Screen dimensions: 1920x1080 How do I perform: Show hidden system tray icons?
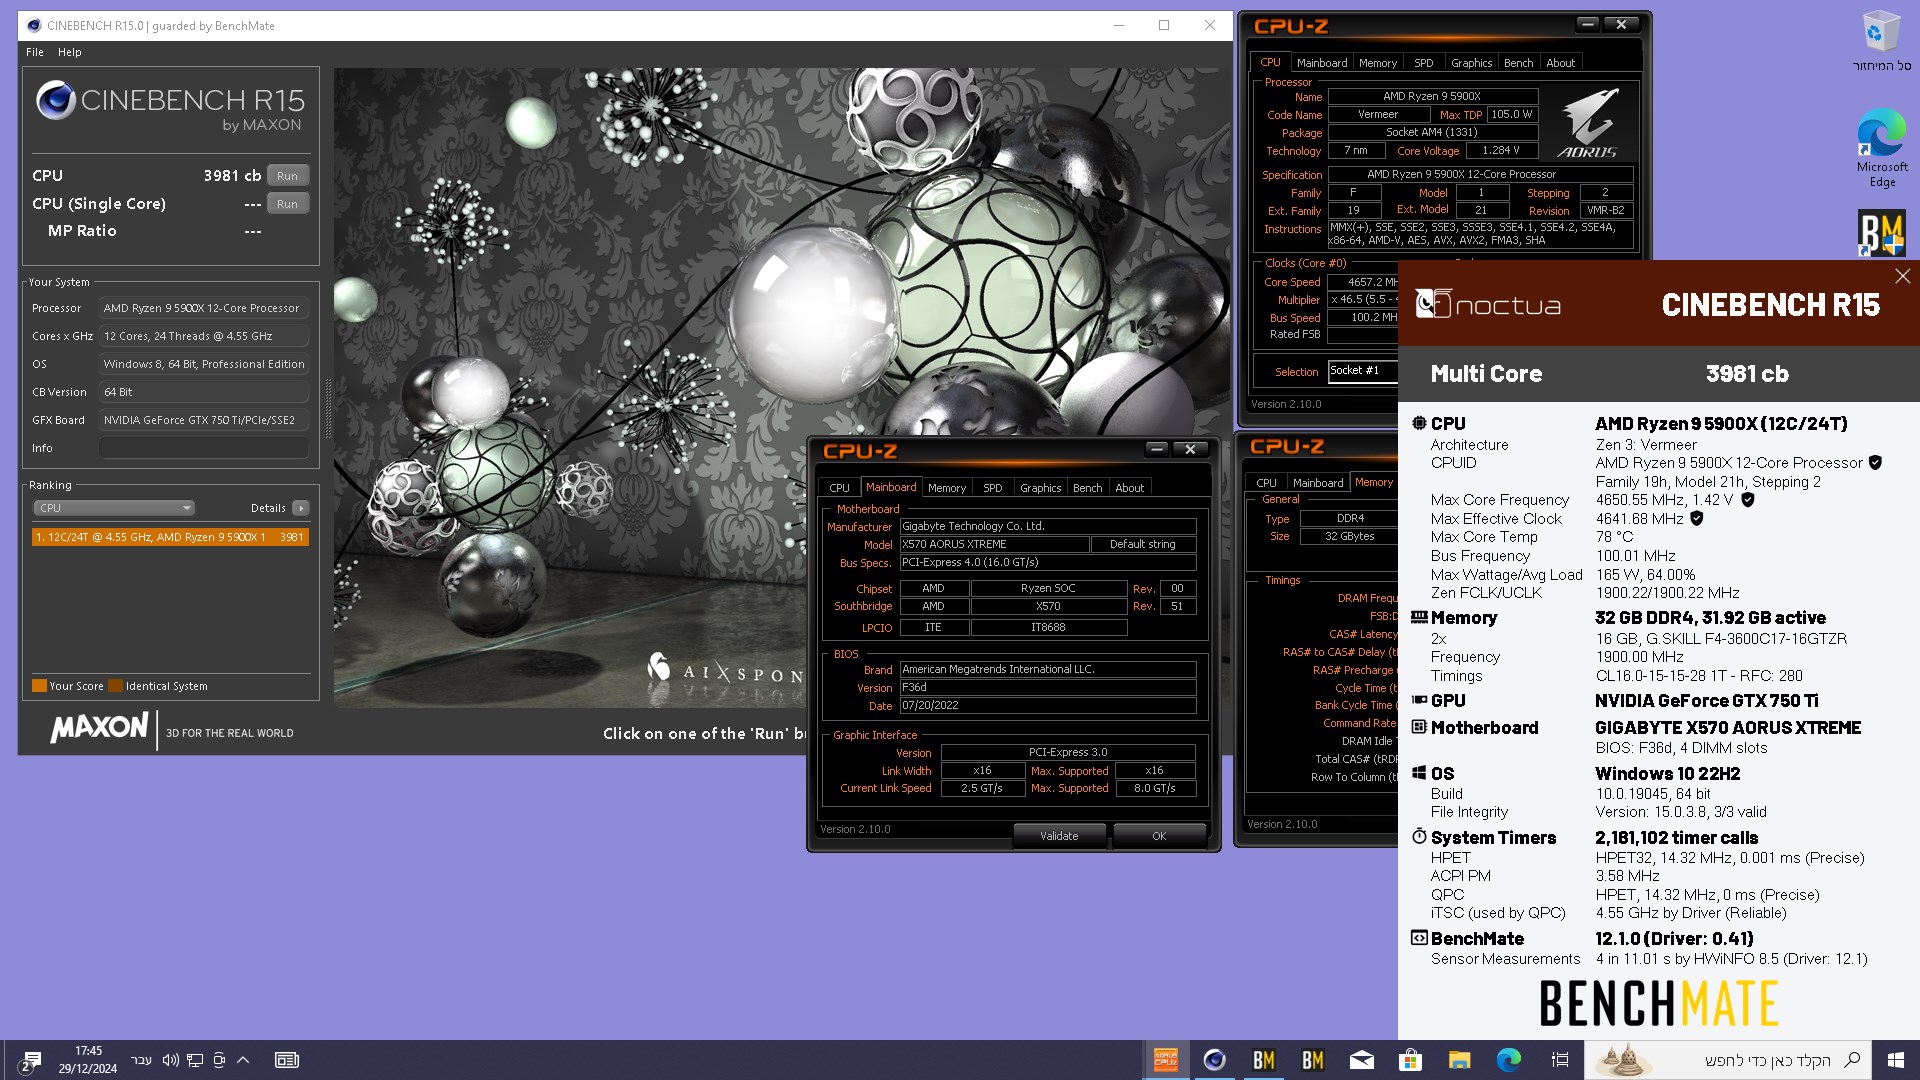point(243,1060)
